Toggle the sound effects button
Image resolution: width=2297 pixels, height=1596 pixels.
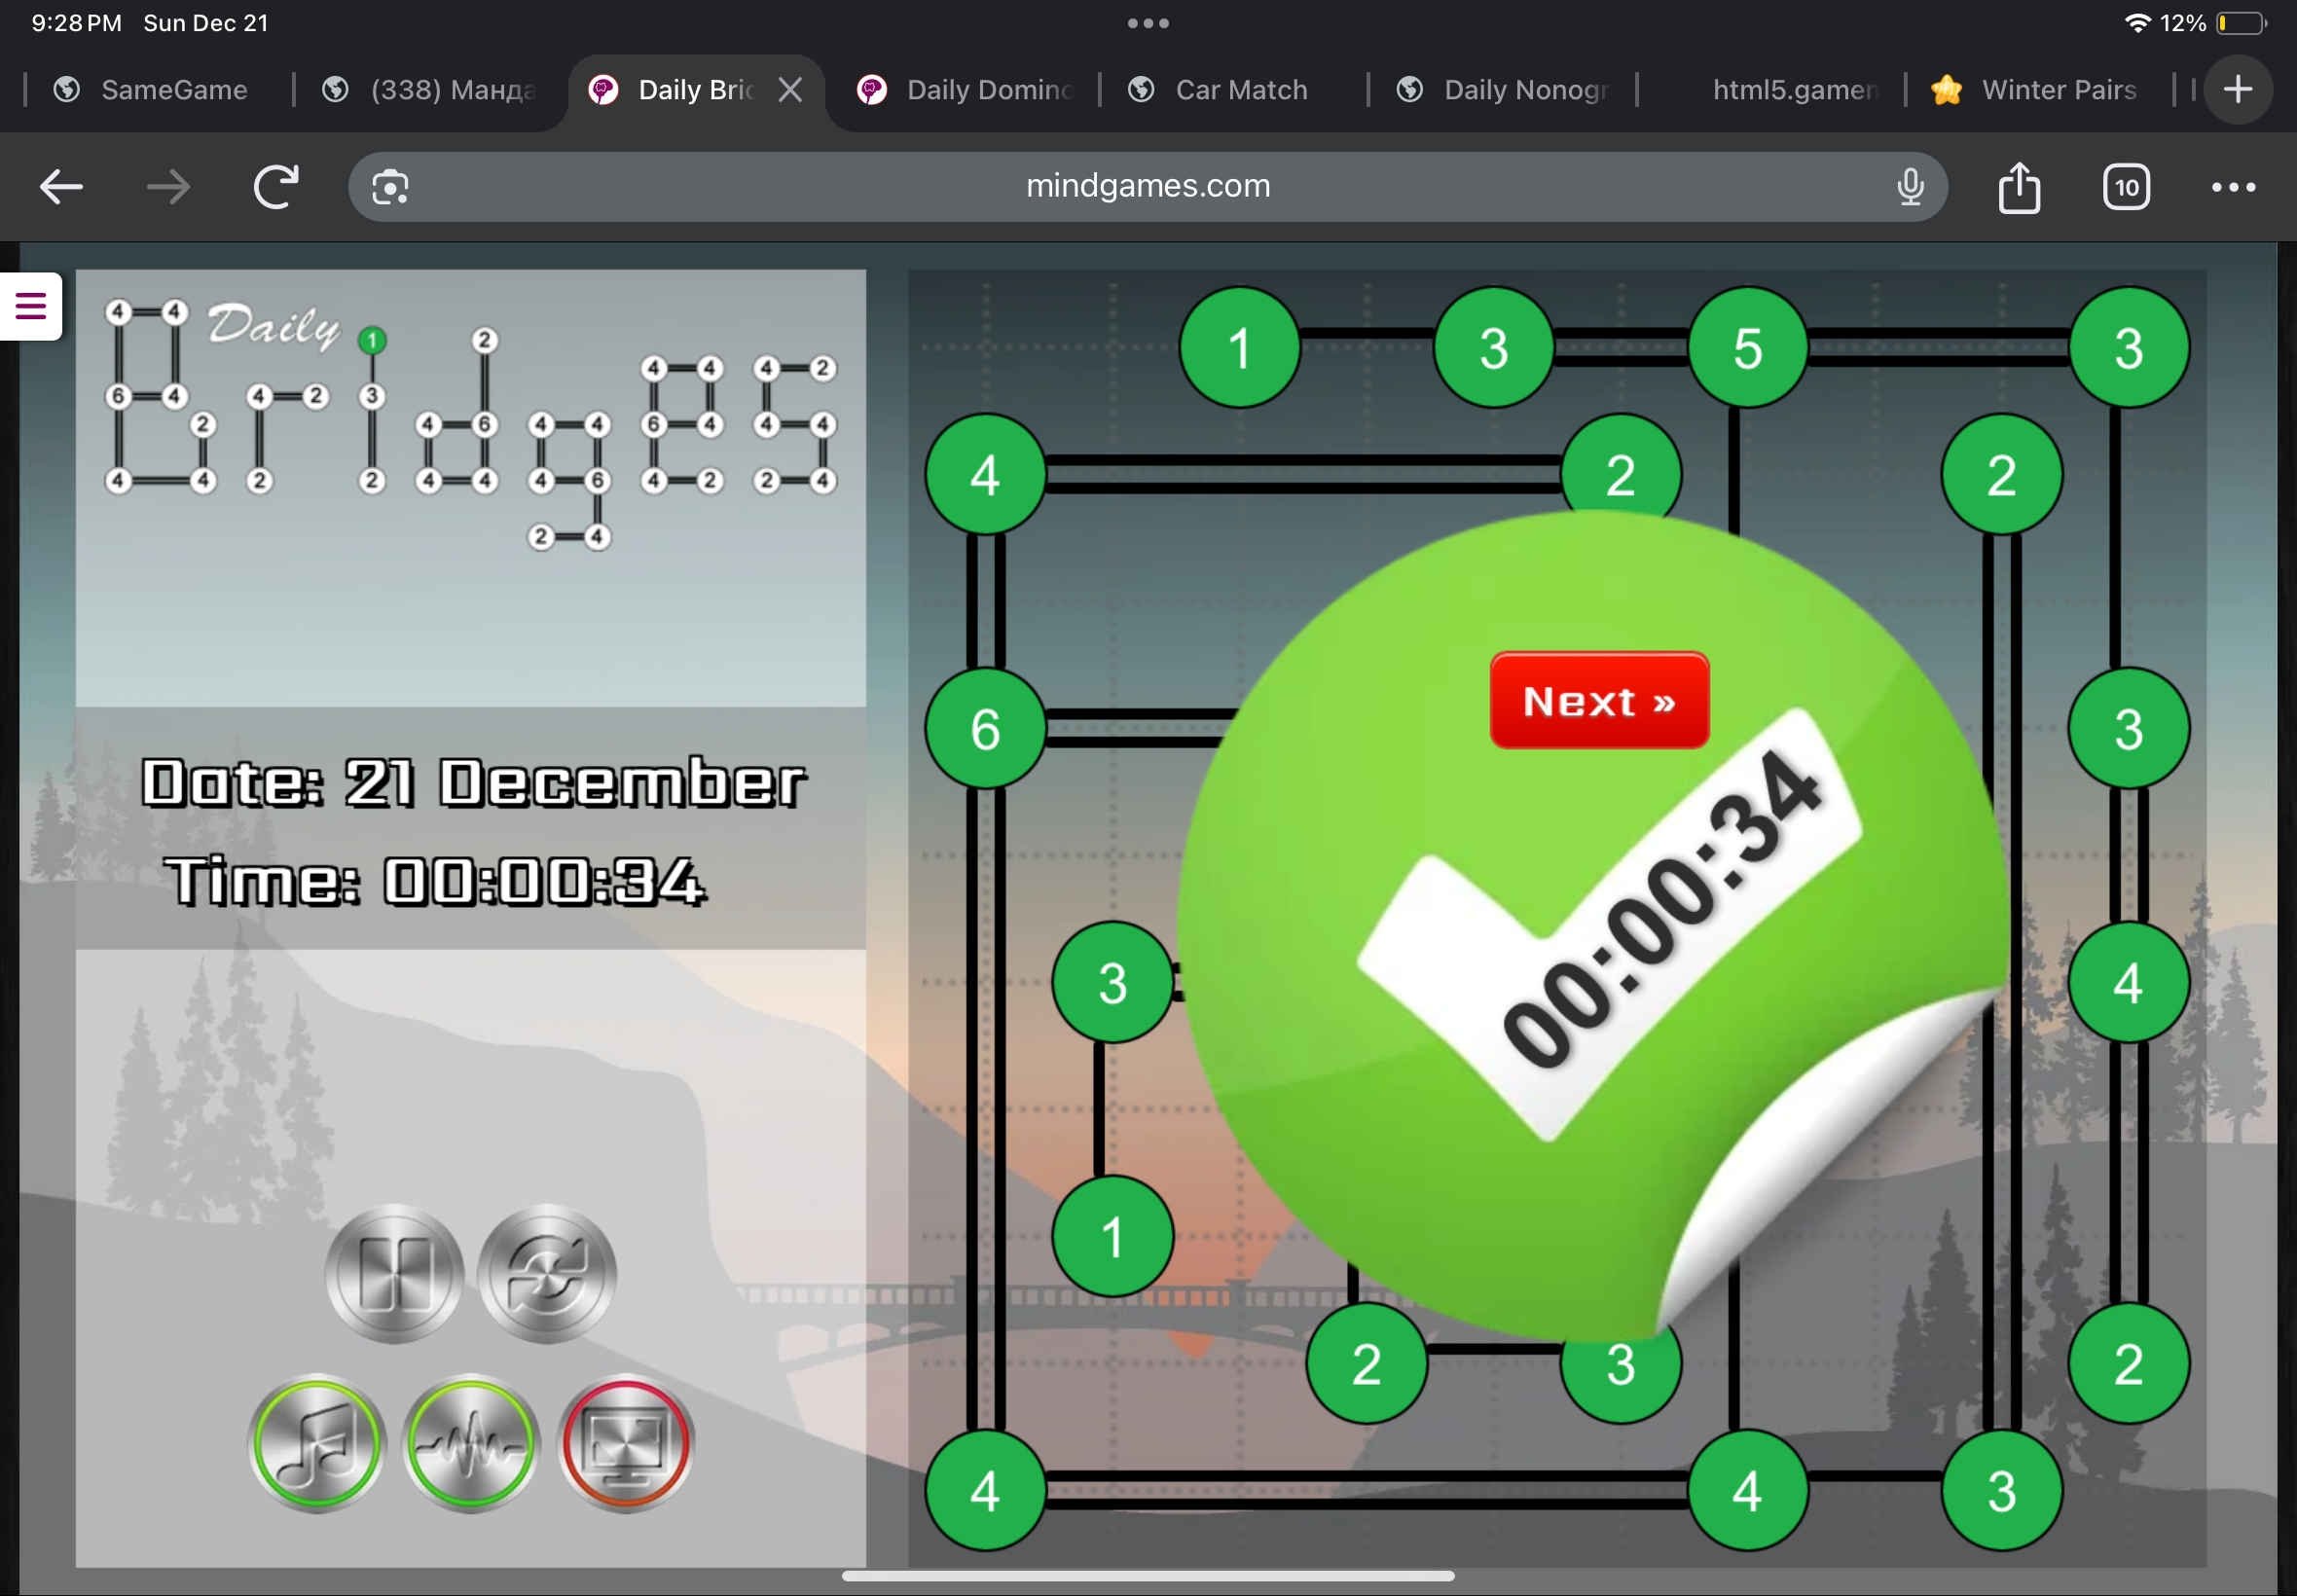471,1443
